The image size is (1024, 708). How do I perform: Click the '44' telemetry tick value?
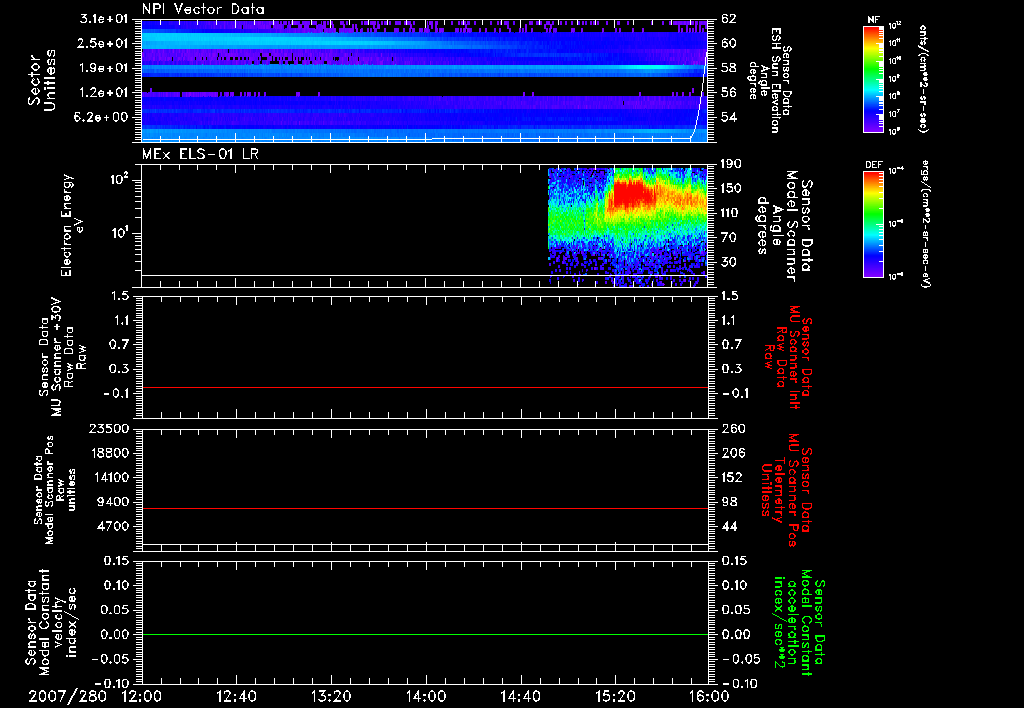(x=728, y=526)
